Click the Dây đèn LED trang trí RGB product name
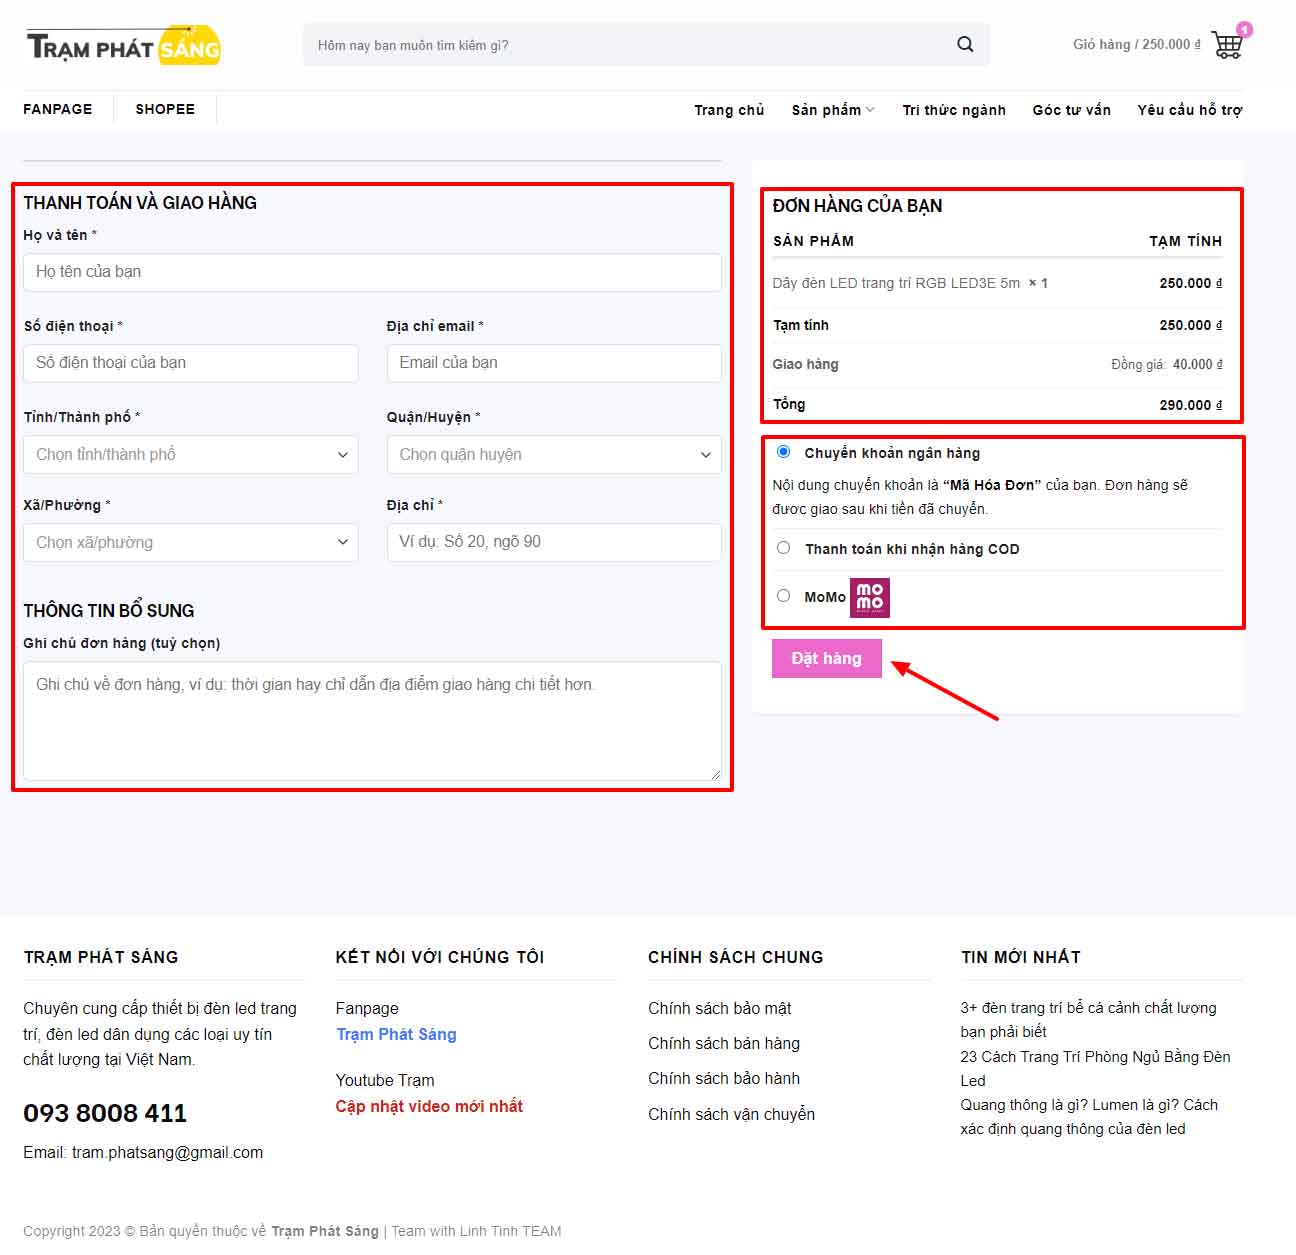The image size is (1296, 1255). [896, 283]
